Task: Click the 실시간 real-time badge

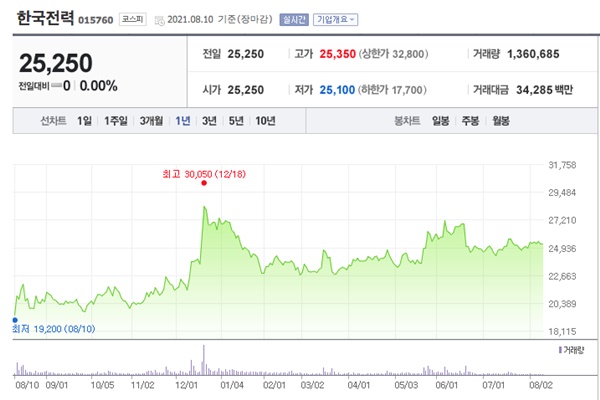Action: pos(294,20)
